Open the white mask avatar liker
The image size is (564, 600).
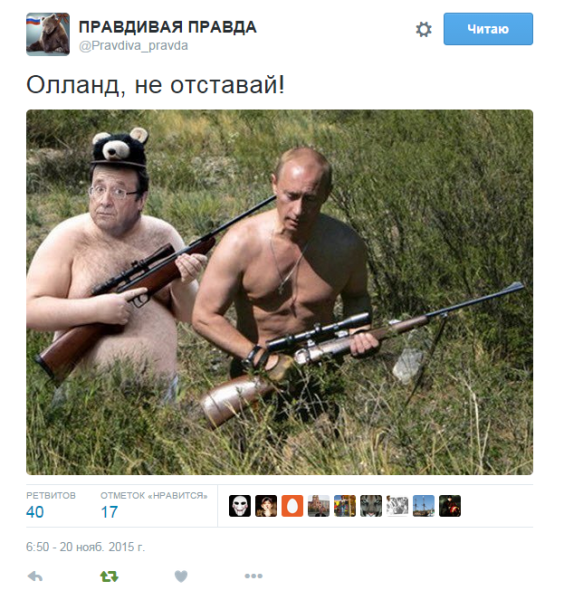pyautogui.click(x=240, y=506)
